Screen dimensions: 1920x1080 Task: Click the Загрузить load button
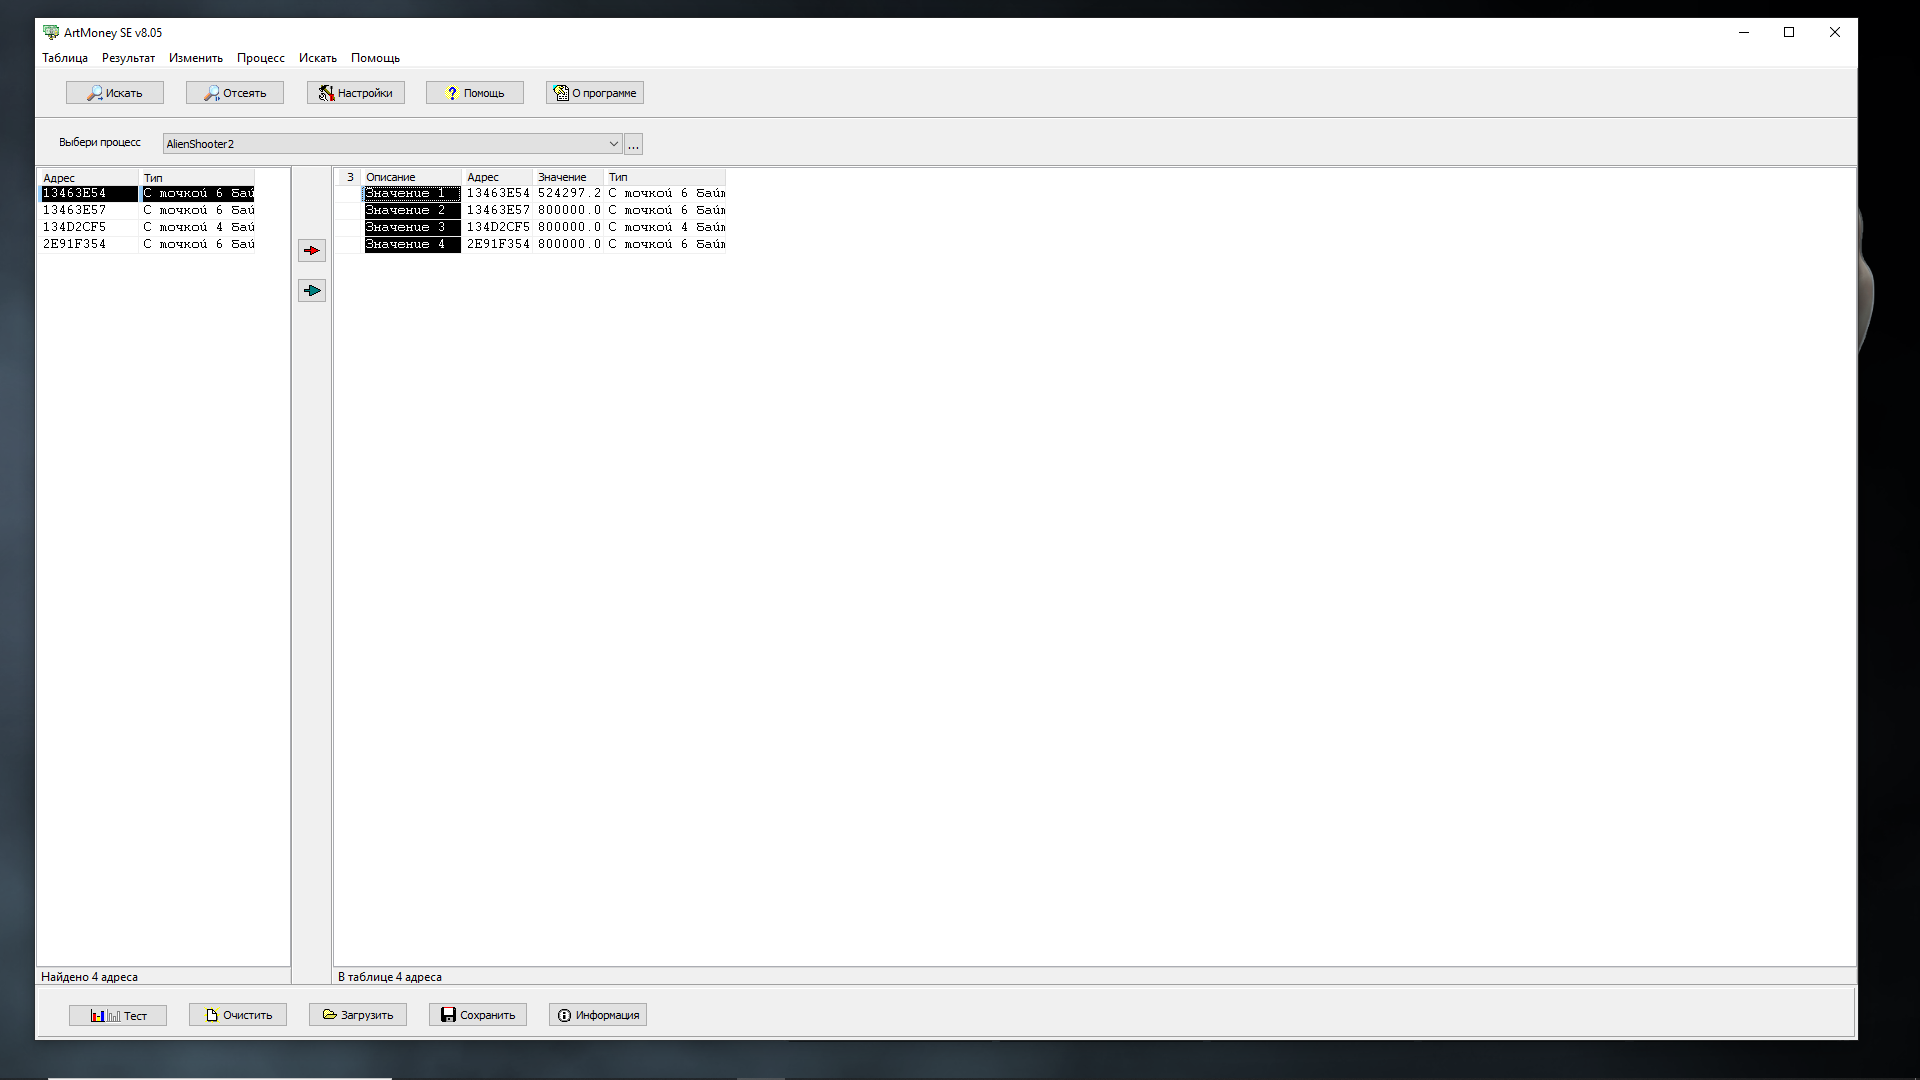pos(357,1015)
